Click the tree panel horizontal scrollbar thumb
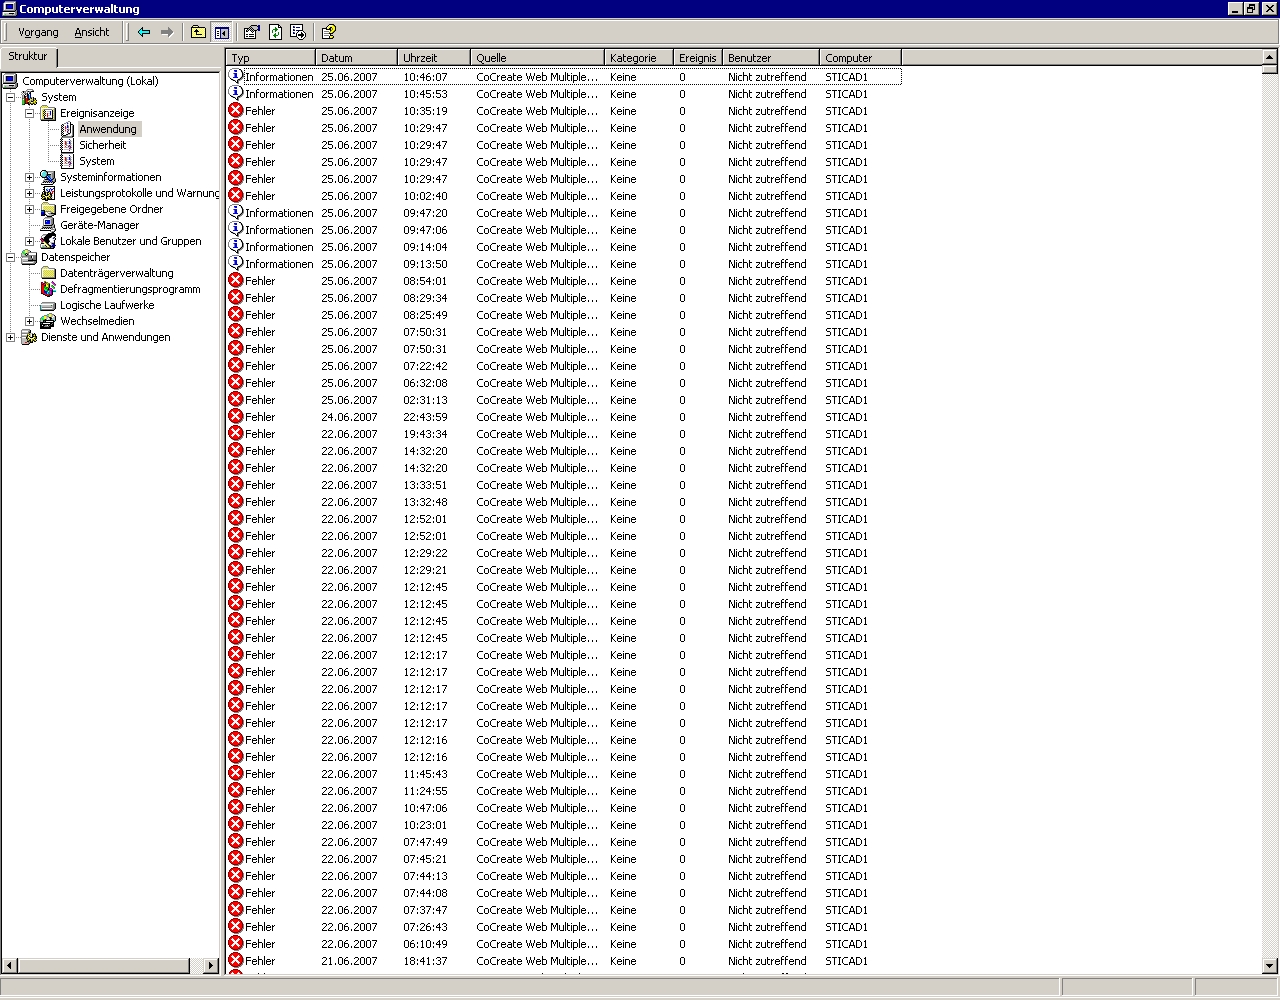Image resolution: width=1280 pixels, height=1000 pixels. pyautogui.click(x=104, y=966)
